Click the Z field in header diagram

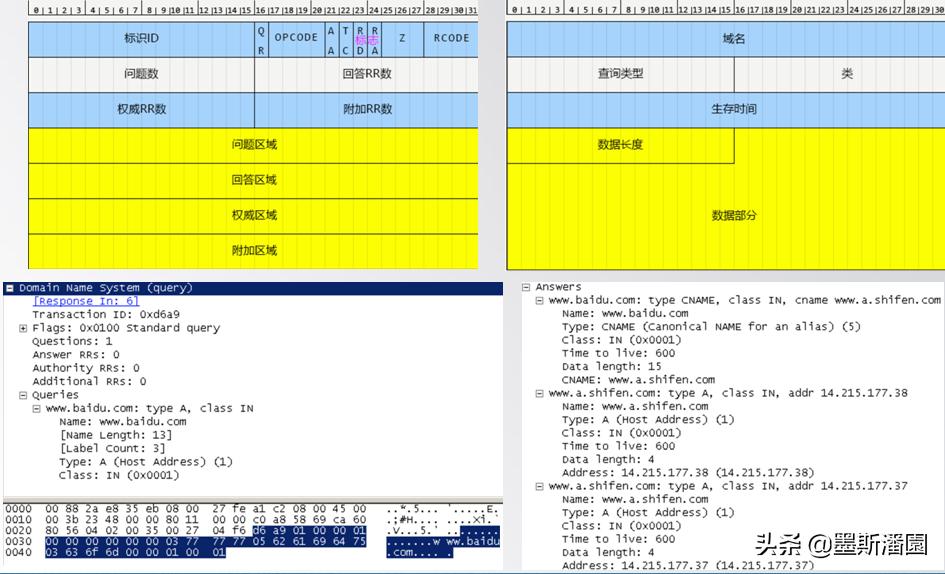tap(403, 39)
